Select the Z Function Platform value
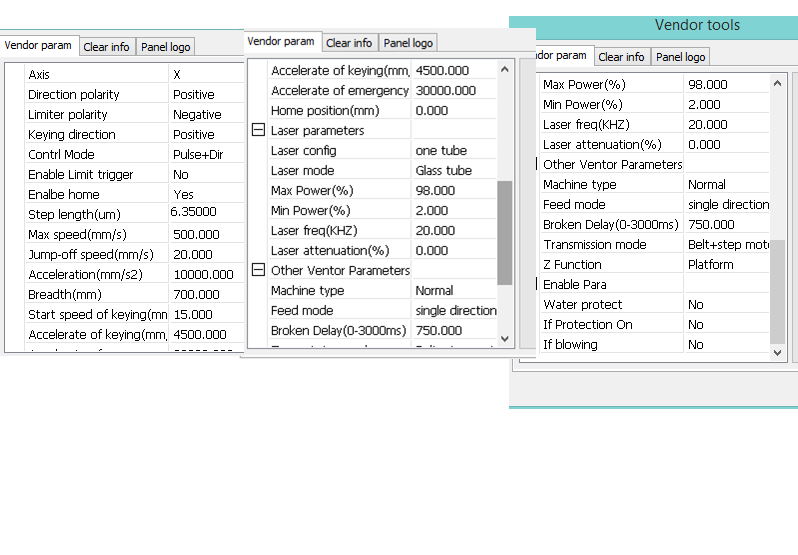This screenshot has width=798, height=555. (727, 265)
